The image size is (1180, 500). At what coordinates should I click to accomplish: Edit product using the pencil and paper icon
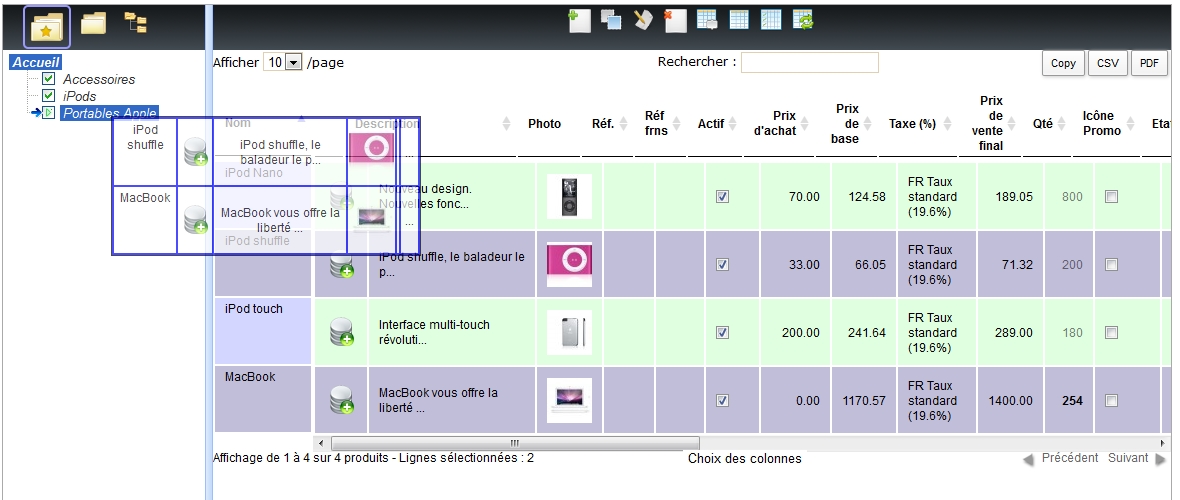click(x=642, y=20)
